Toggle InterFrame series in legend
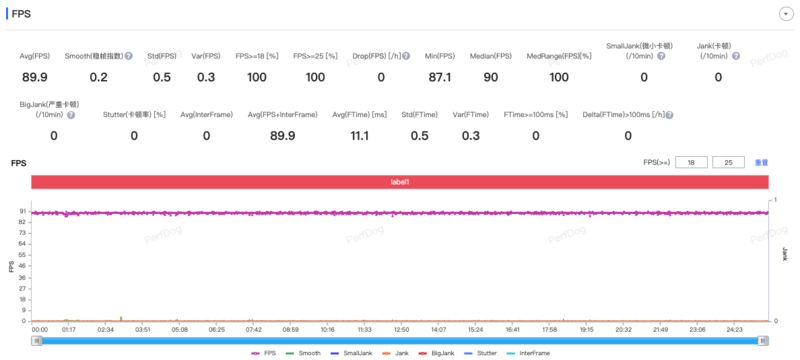This screenshot has height=360, width=800. pyautogui.click(x=529, y=353)
